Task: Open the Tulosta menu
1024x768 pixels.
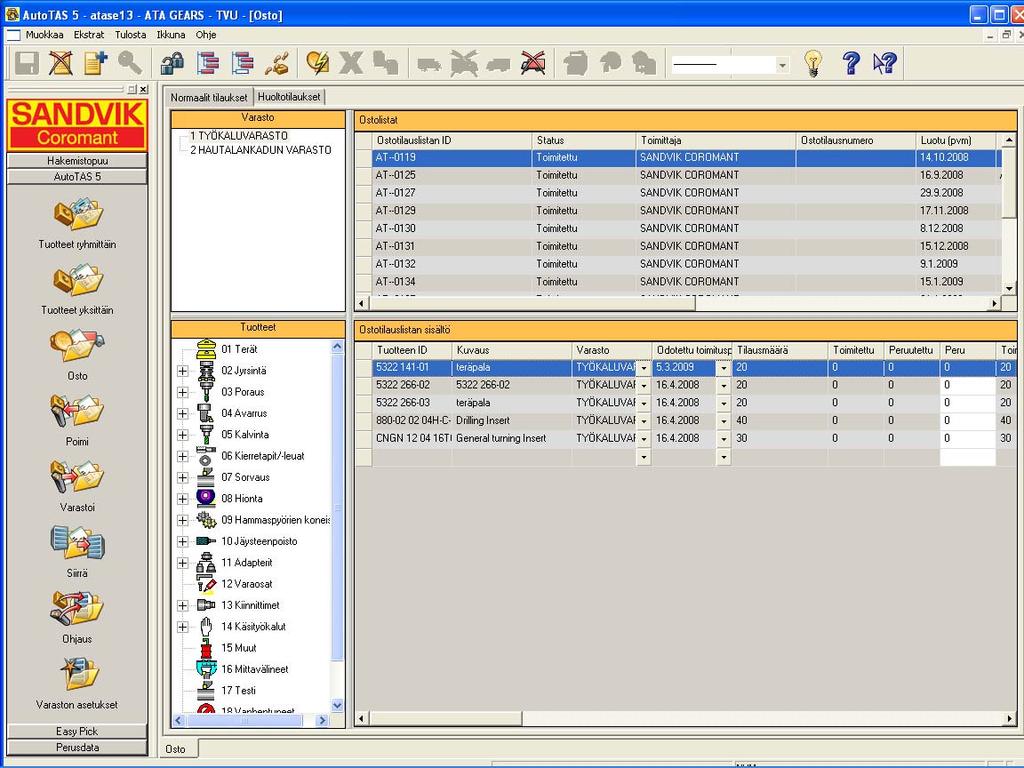Action: pyautogui.click(x=131, y=35)
